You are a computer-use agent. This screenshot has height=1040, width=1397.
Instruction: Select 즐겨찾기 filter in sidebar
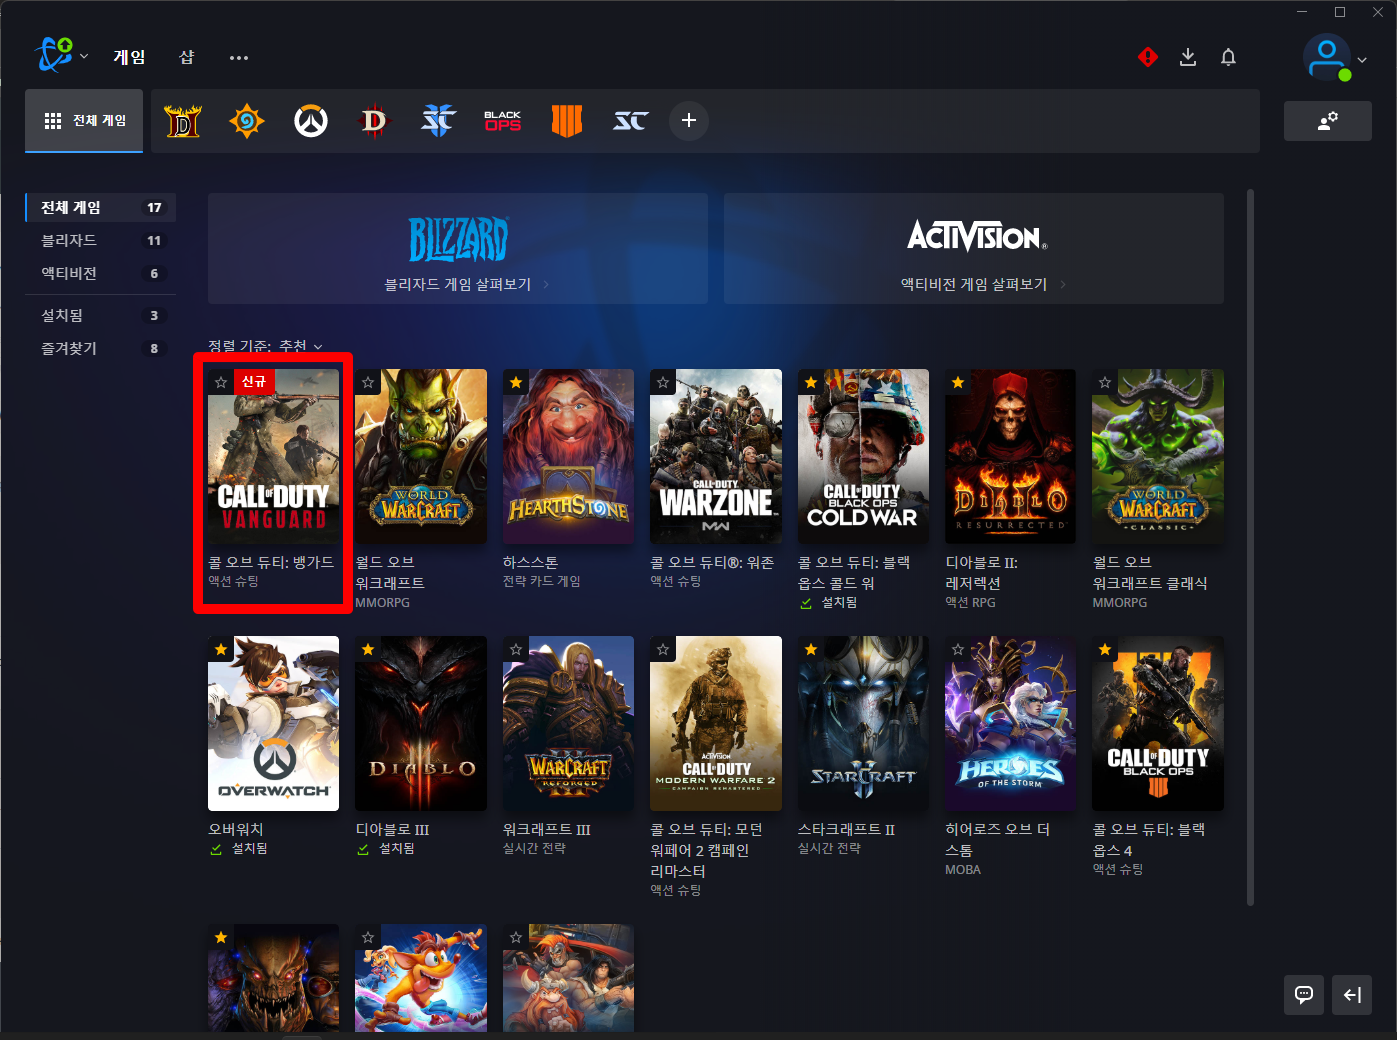tap(101, 348)
